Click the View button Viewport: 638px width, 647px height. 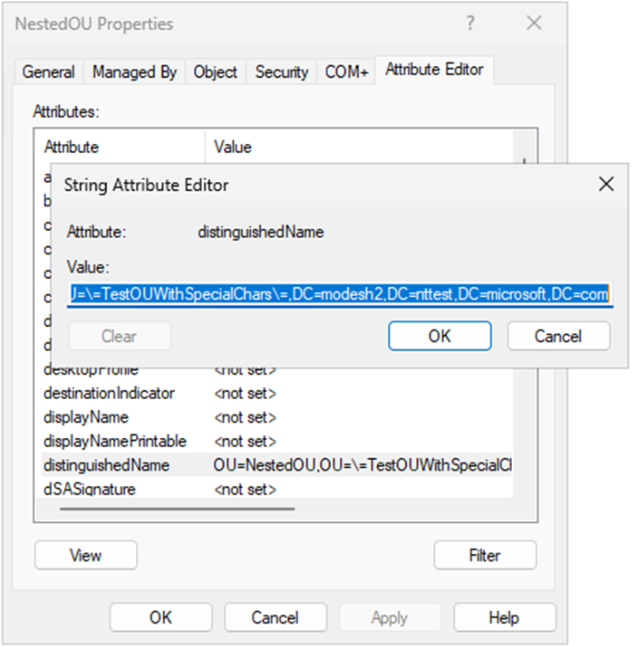[86, 555]
